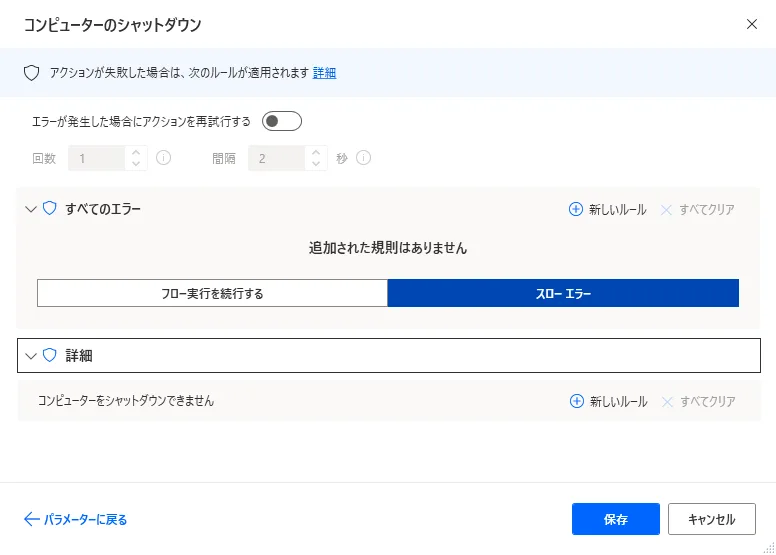Click the info icon next to 回数
Screen dimensions: 776x555
[x=164, y=158]
